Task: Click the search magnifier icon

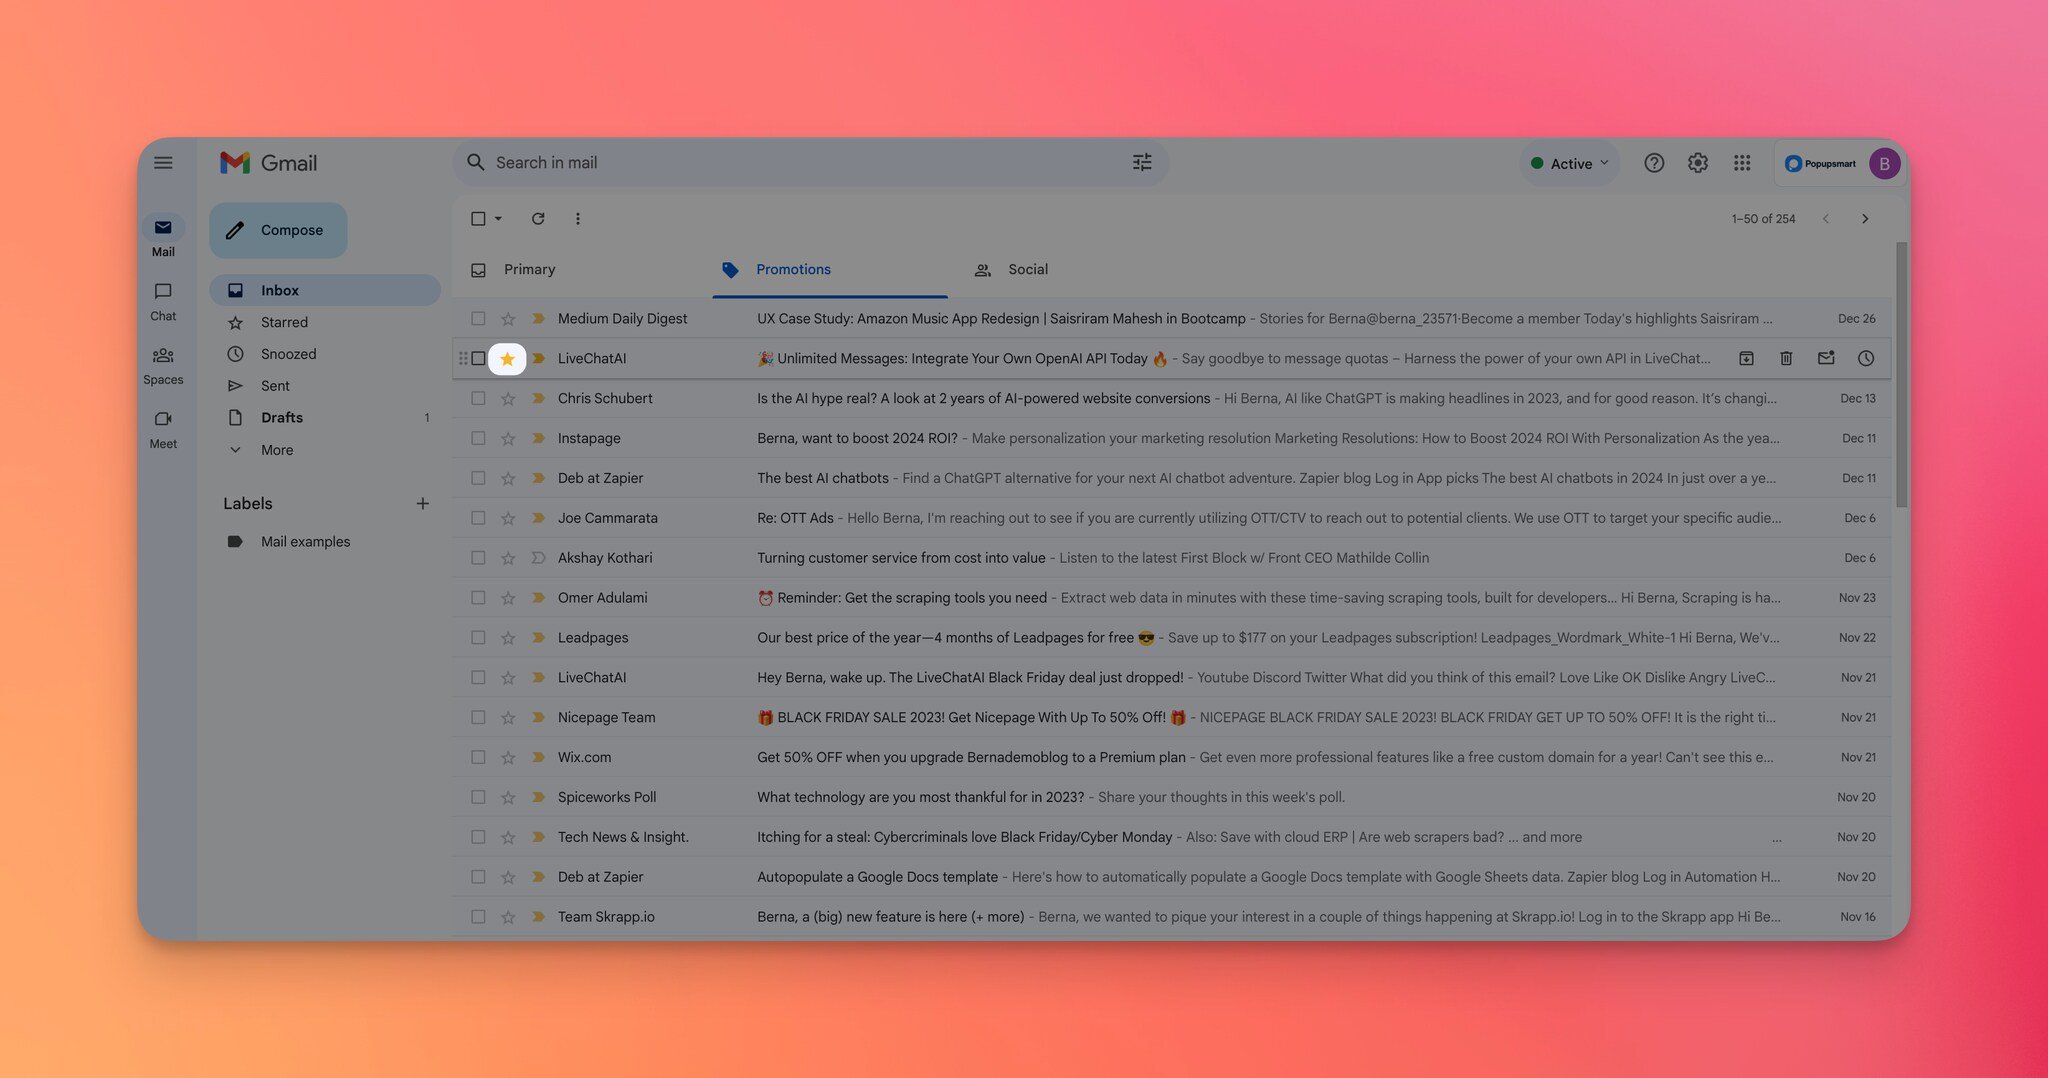Action: coord(476,162)
